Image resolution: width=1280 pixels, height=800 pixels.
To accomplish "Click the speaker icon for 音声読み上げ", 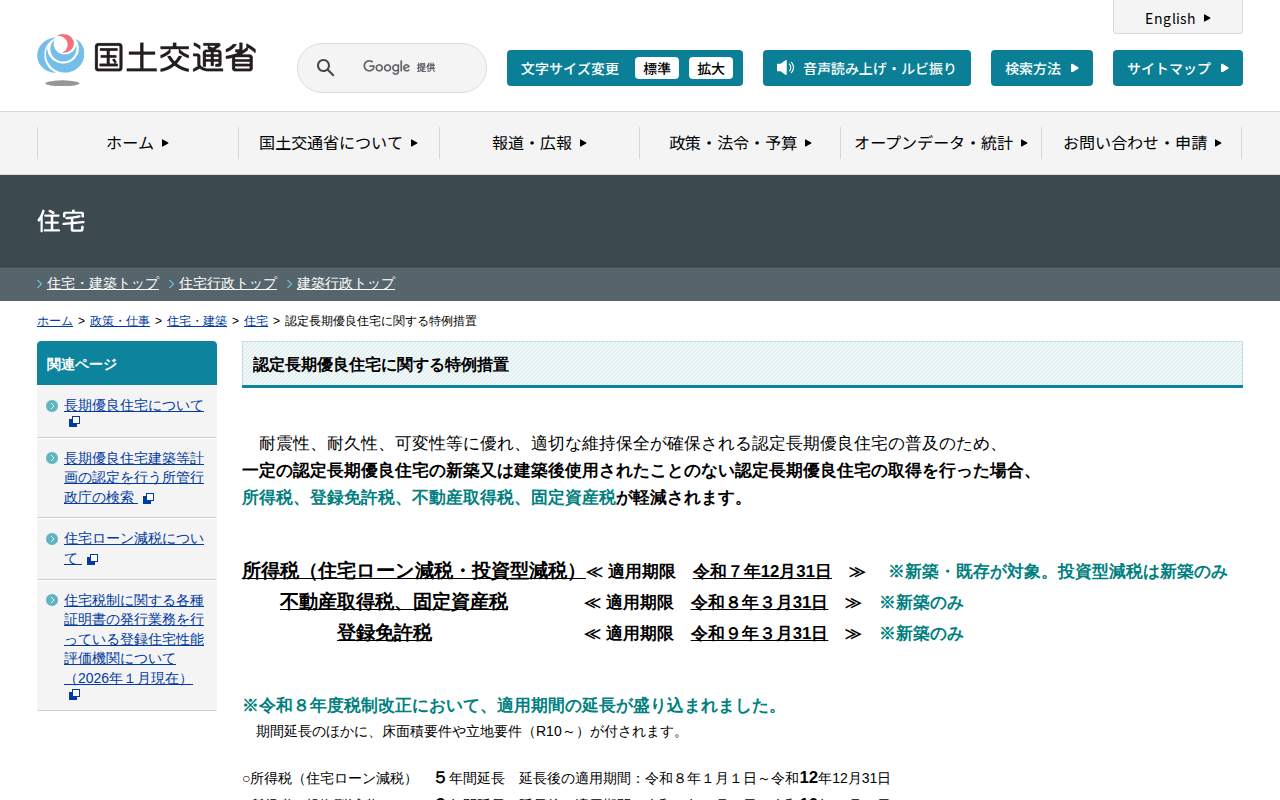I will click(x=785, y=68).
